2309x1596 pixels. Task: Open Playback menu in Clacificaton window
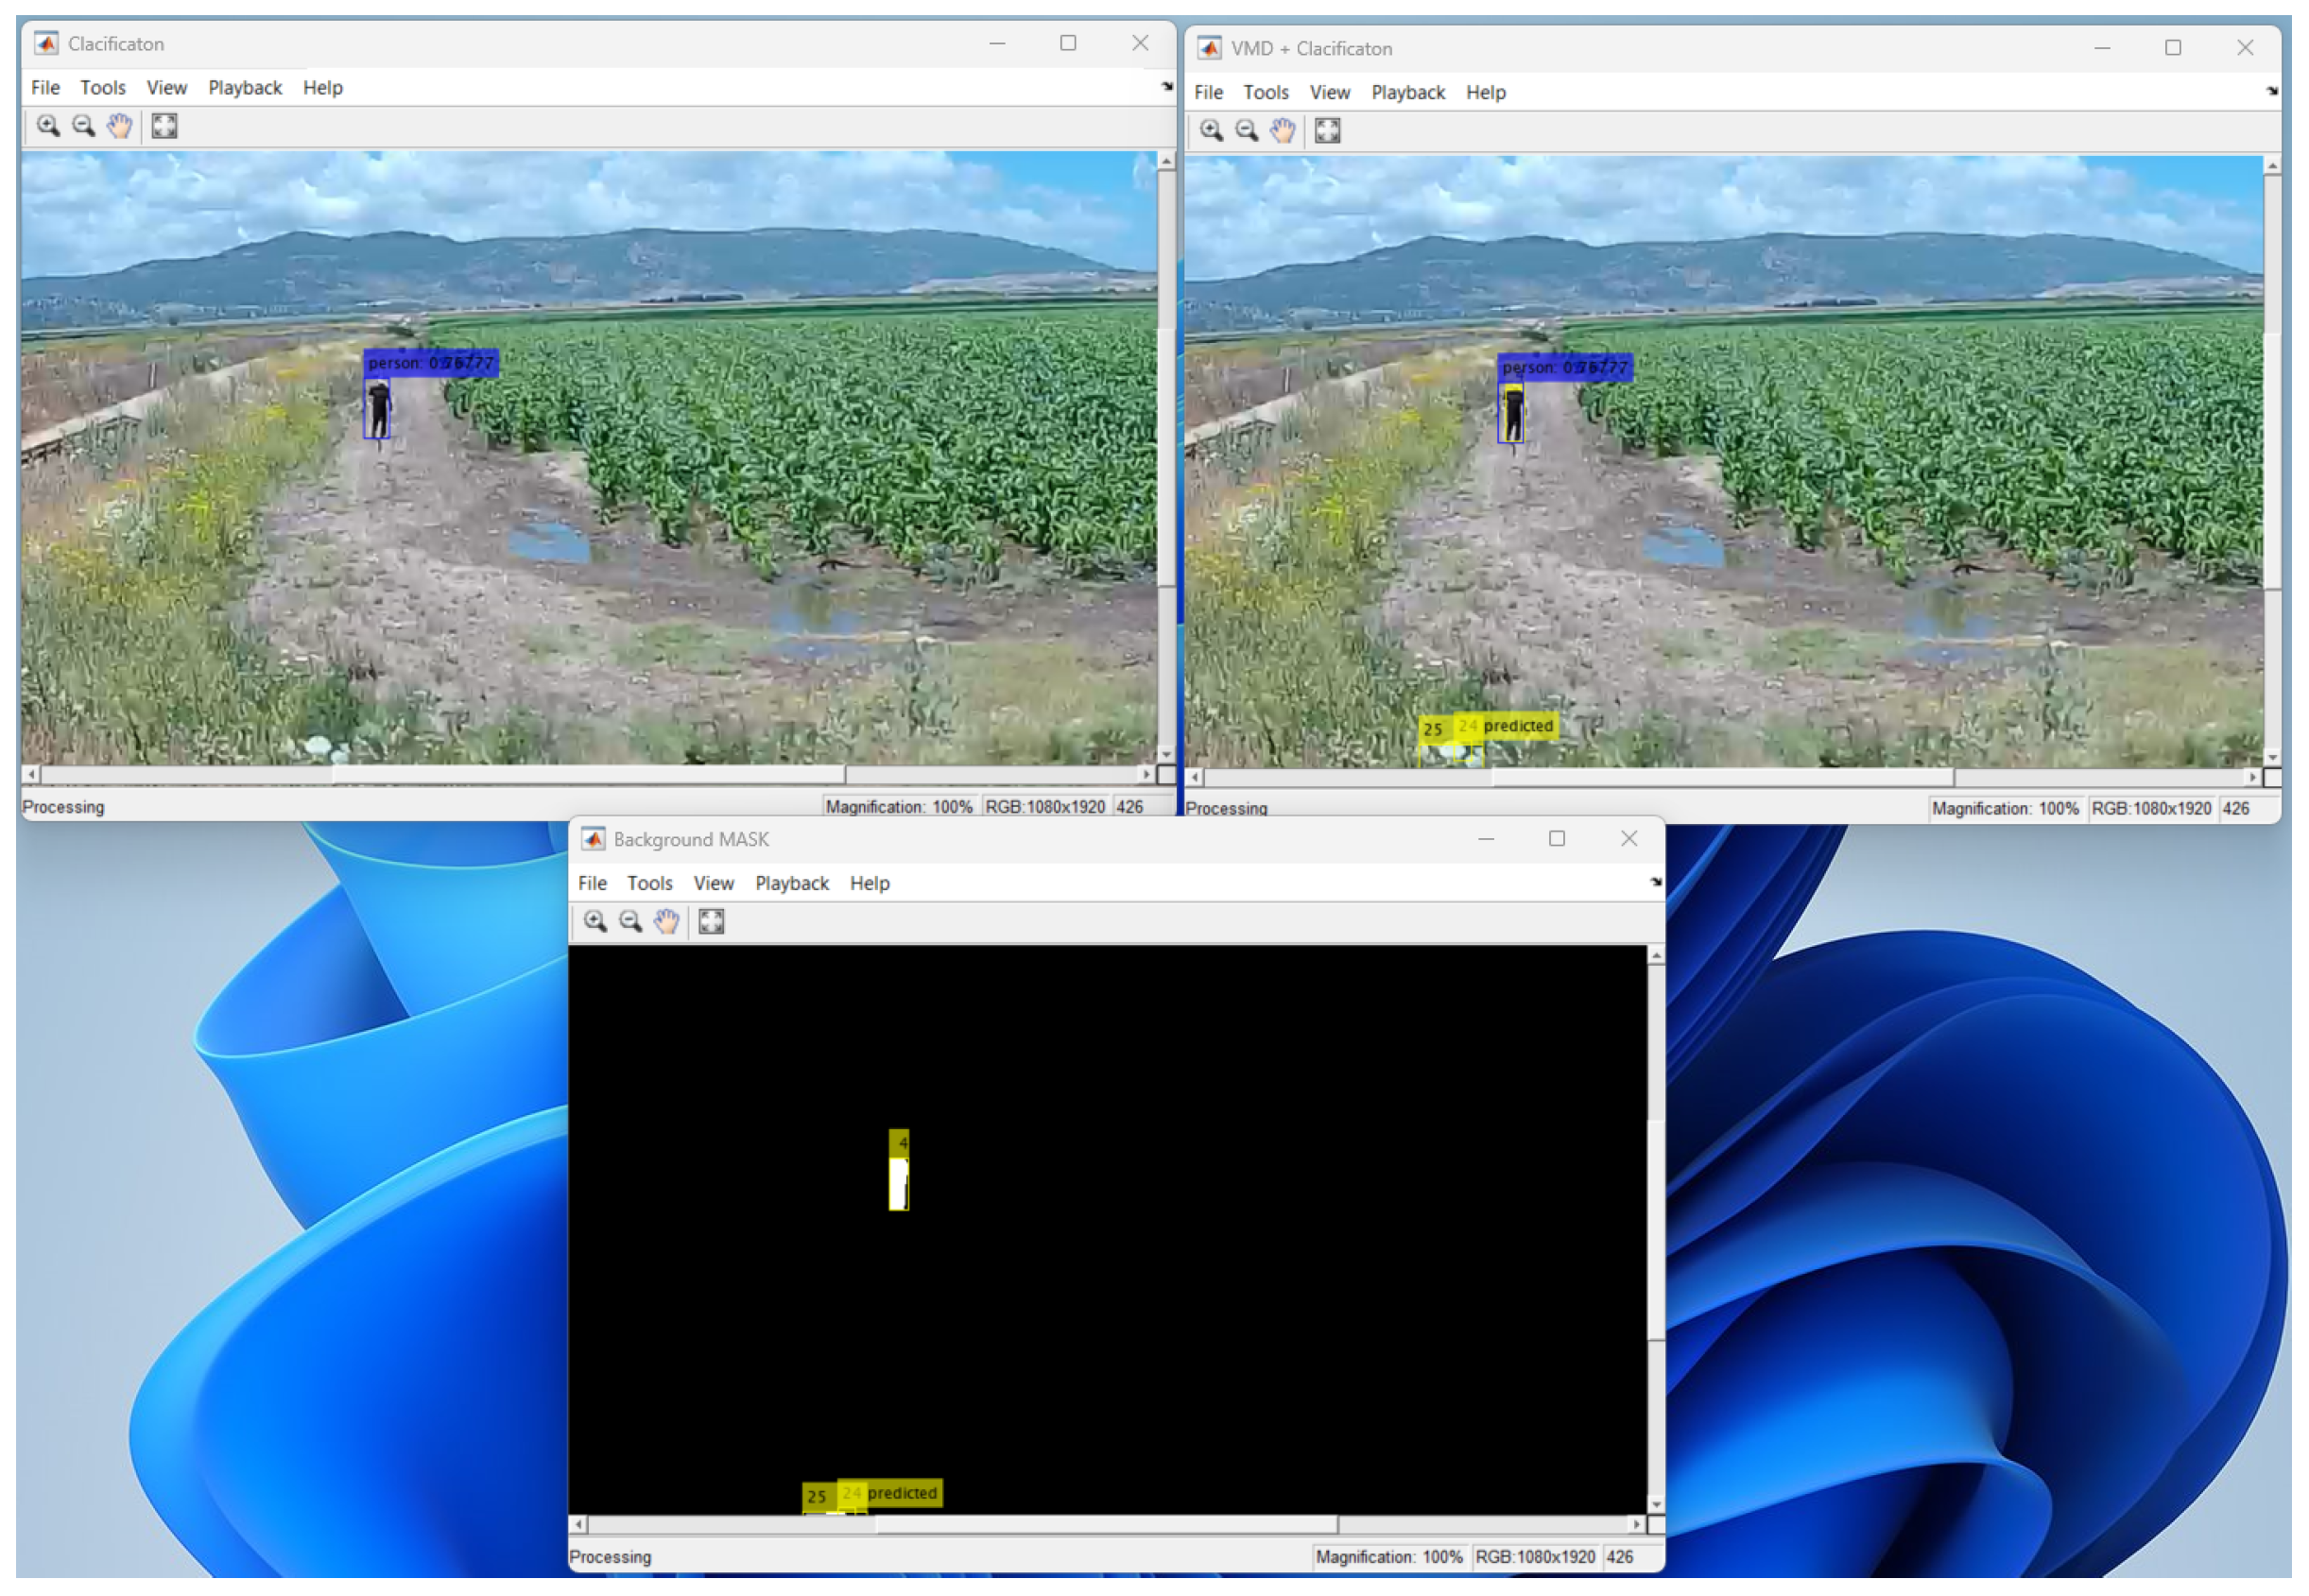245,88
